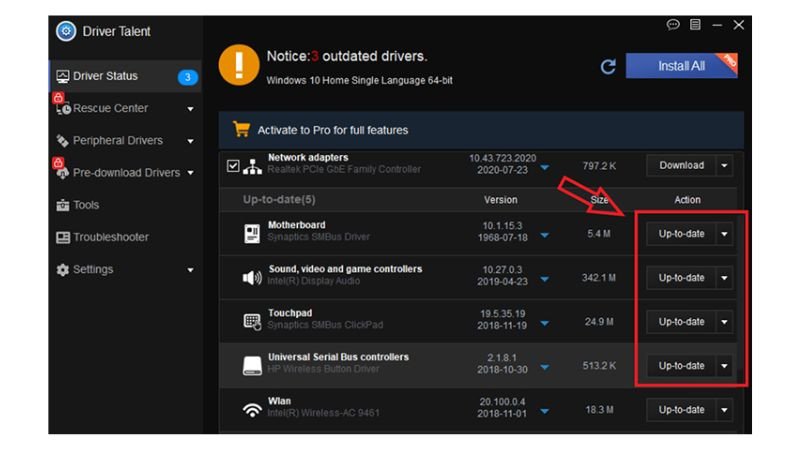Open the Sound controllers Up-to-date dropdown arrow
The image size is (800, 450).
(x=724, y=278)
